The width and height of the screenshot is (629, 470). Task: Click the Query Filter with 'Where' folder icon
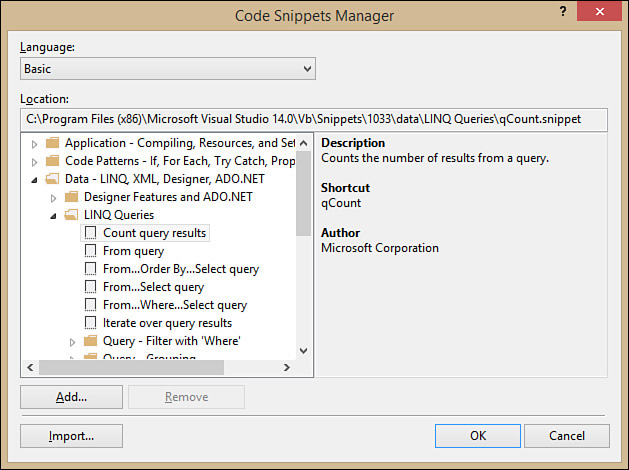pos(91,341)
